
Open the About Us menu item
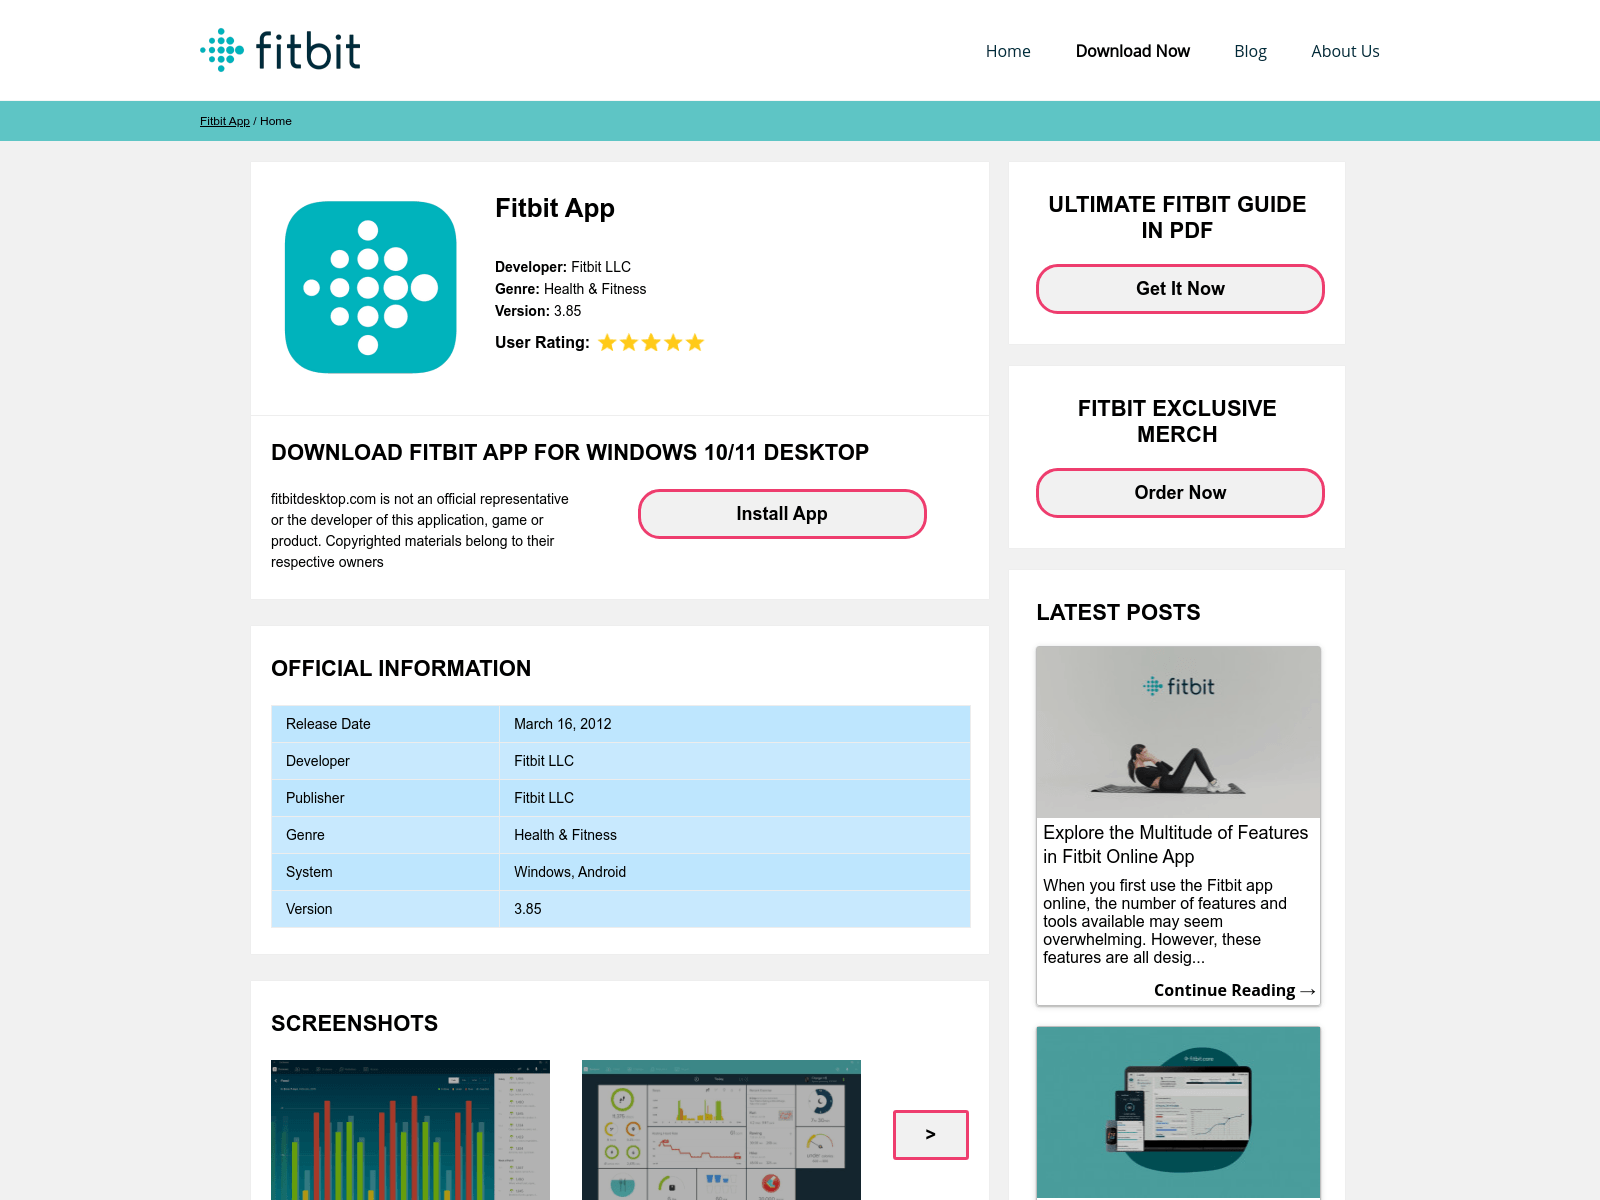tap(1345, 51)
